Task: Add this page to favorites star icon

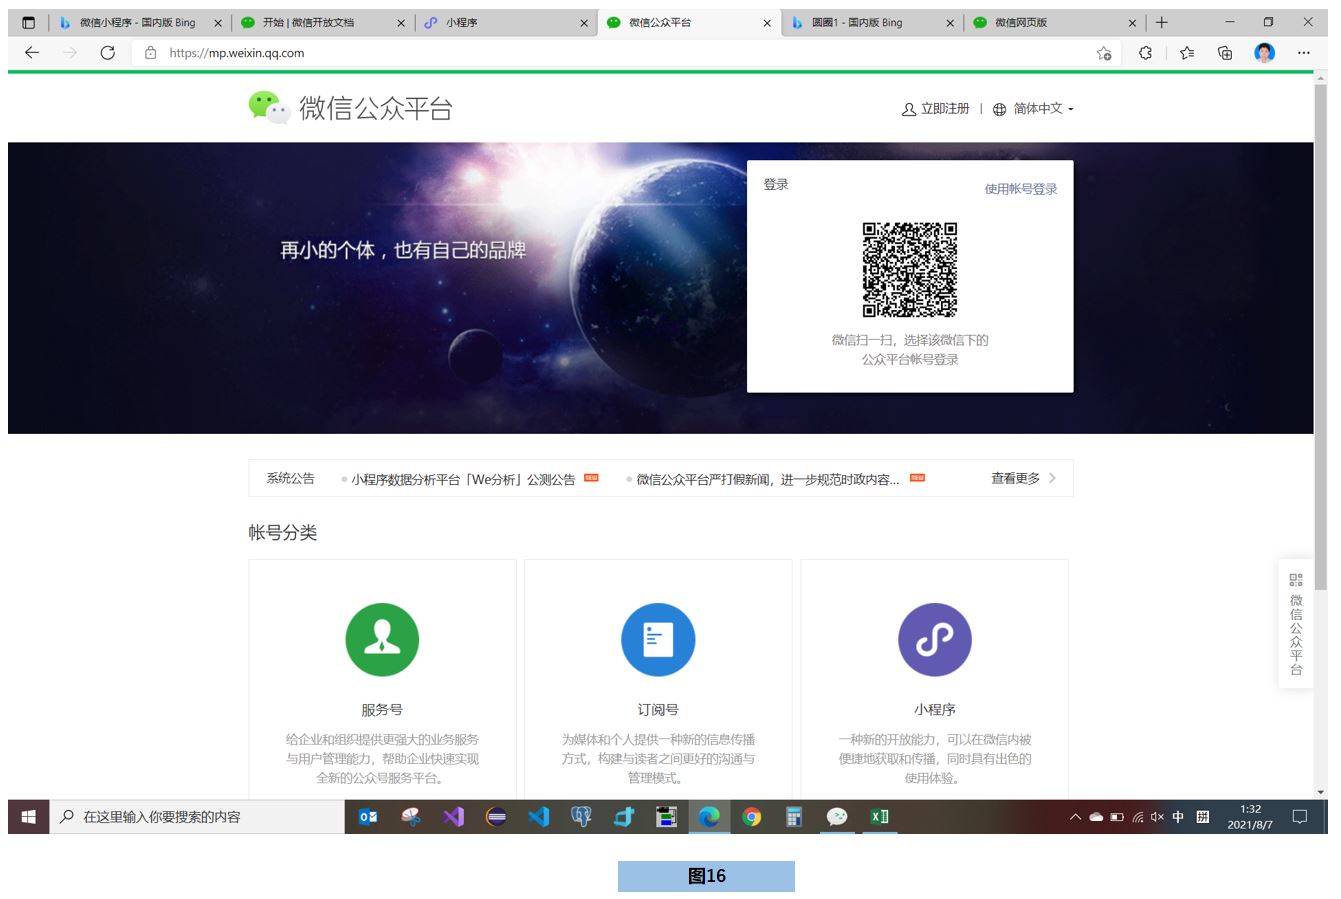Action: click(x=1104, y=53)
